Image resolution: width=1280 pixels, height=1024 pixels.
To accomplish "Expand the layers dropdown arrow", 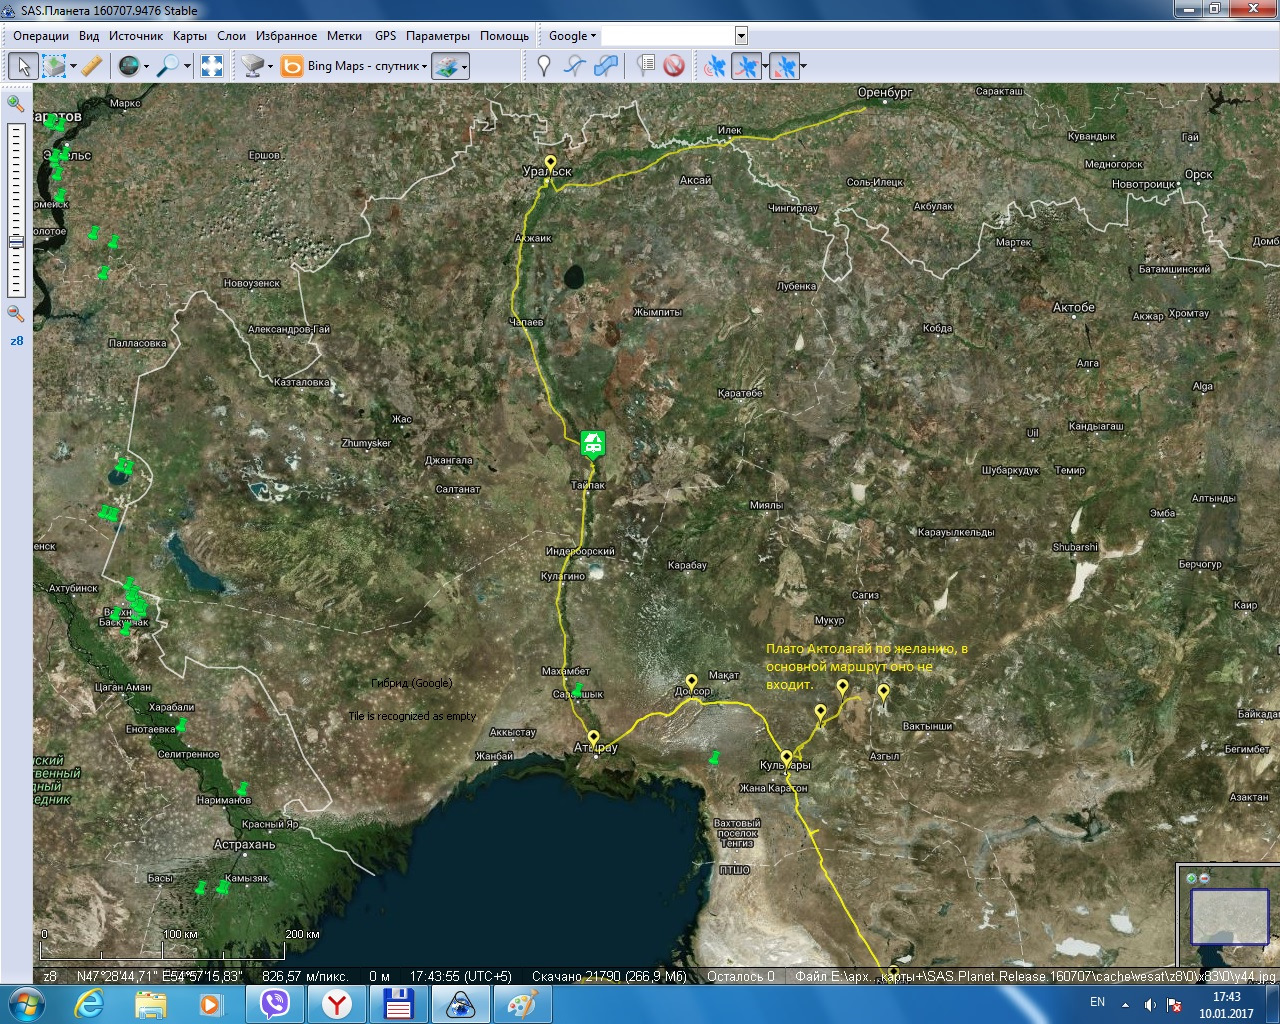I will 464,67.
